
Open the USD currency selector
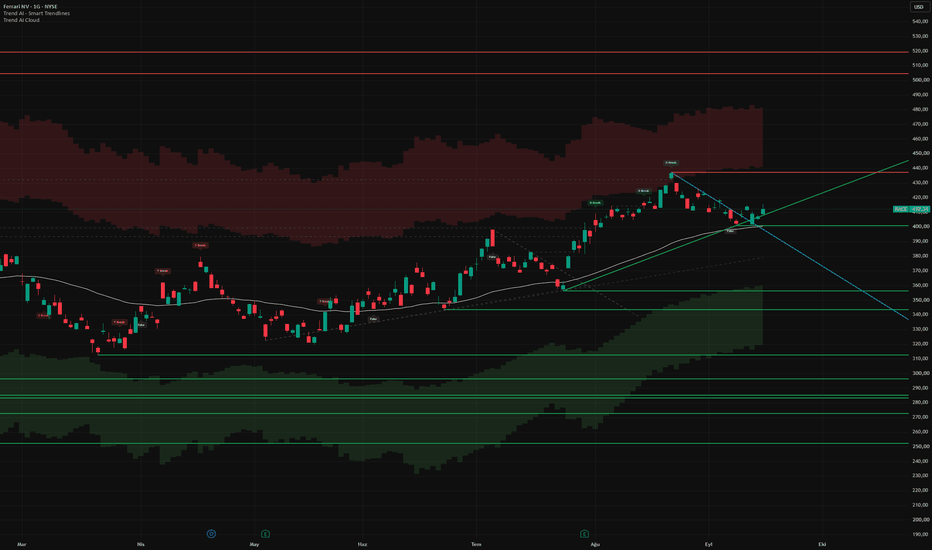click(918, 7)
